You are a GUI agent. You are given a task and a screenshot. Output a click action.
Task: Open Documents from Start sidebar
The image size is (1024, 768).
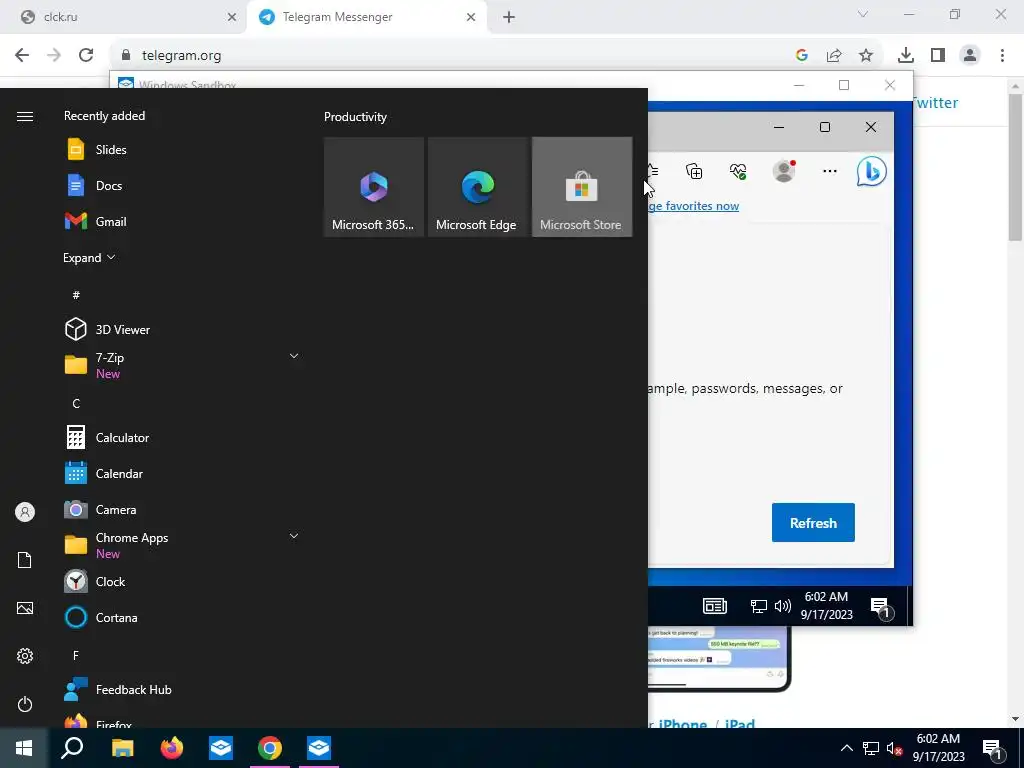tap(25, 560)
